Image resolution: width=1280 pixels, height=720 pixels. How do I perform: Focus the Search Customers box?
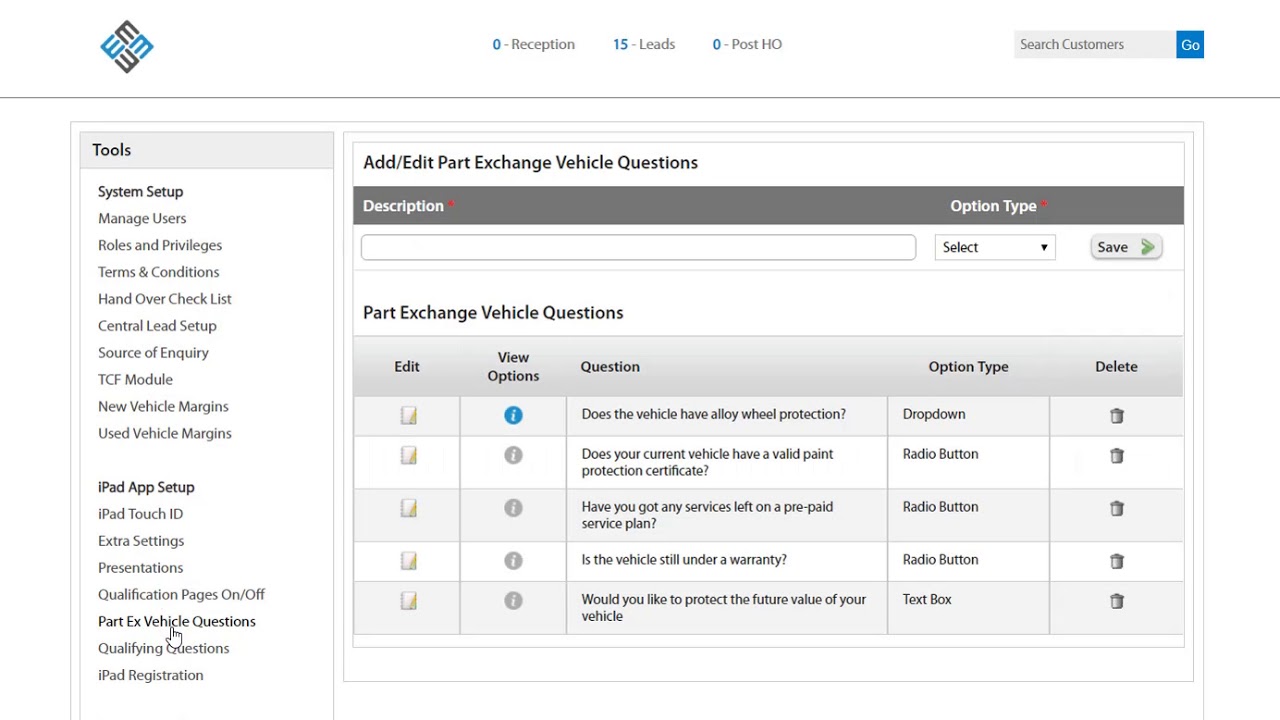[x=1094, y=45]
